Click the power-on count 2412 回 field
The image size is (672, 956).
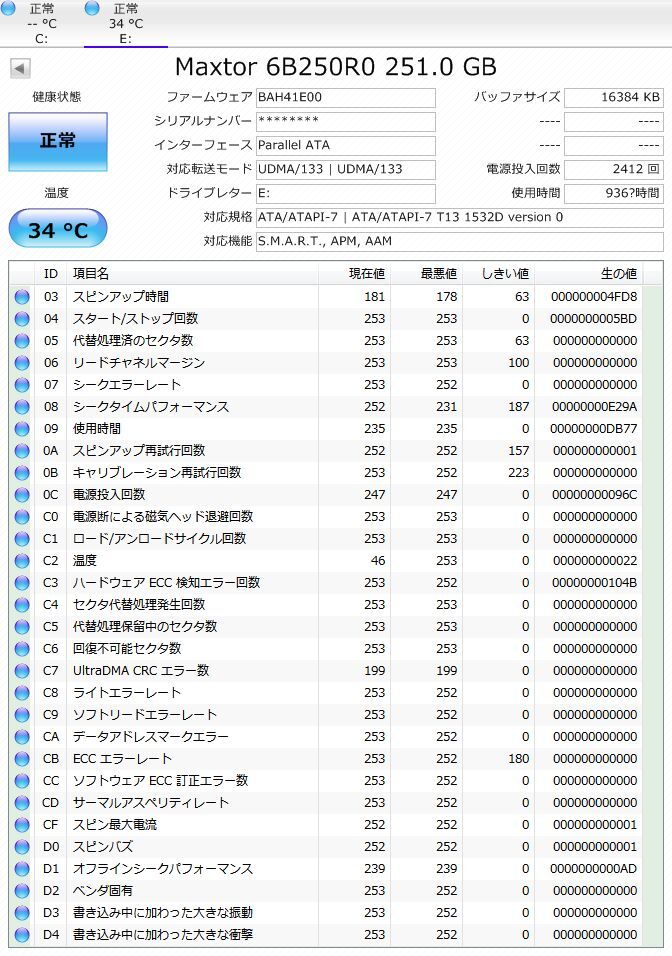[613, 169]
